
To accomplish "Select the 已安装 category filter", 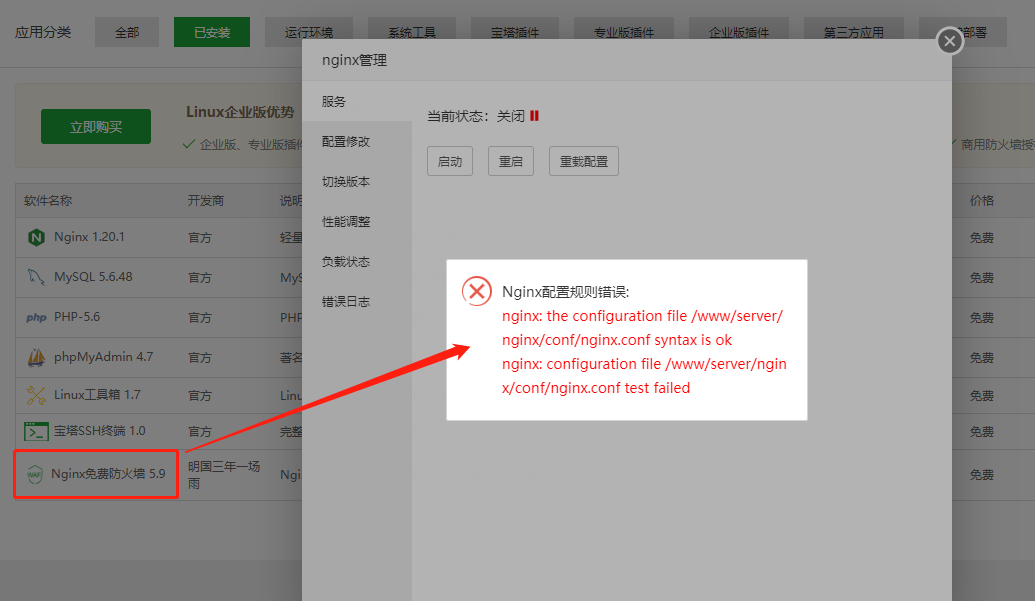I will pos(212,32).
